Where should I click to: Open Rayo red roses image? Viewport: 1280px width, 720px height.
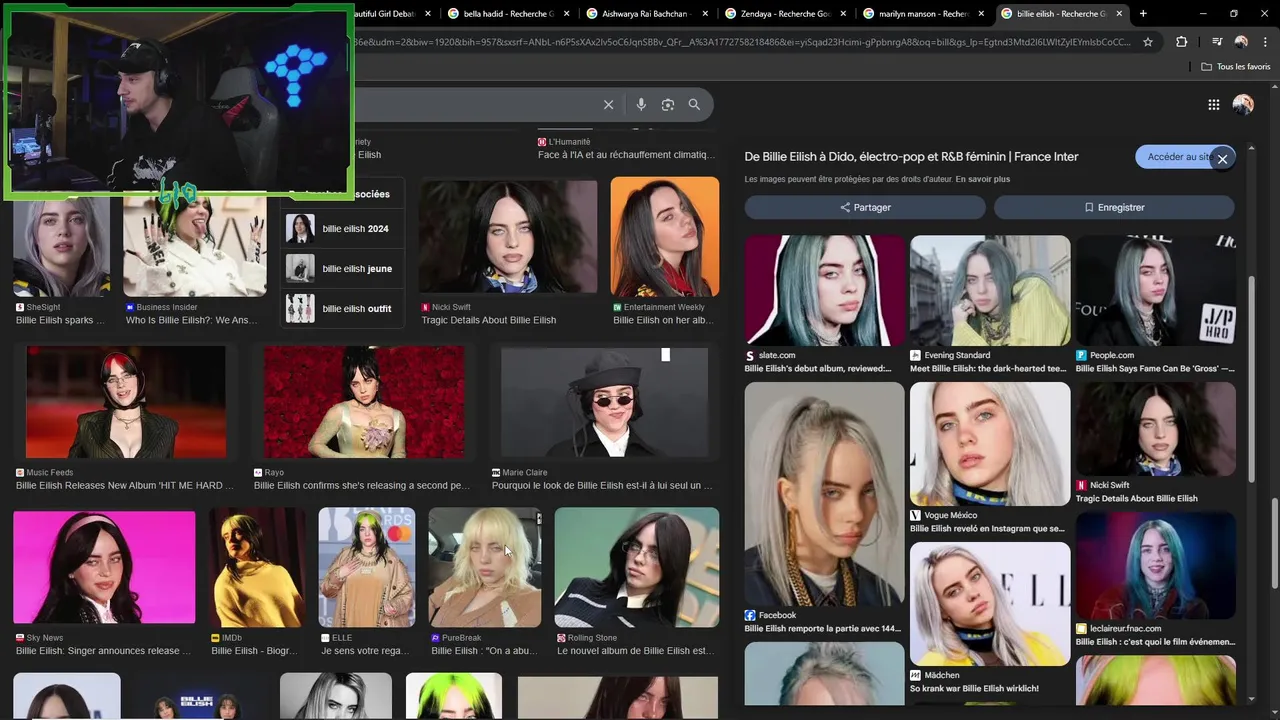click(x=363, y=402)
